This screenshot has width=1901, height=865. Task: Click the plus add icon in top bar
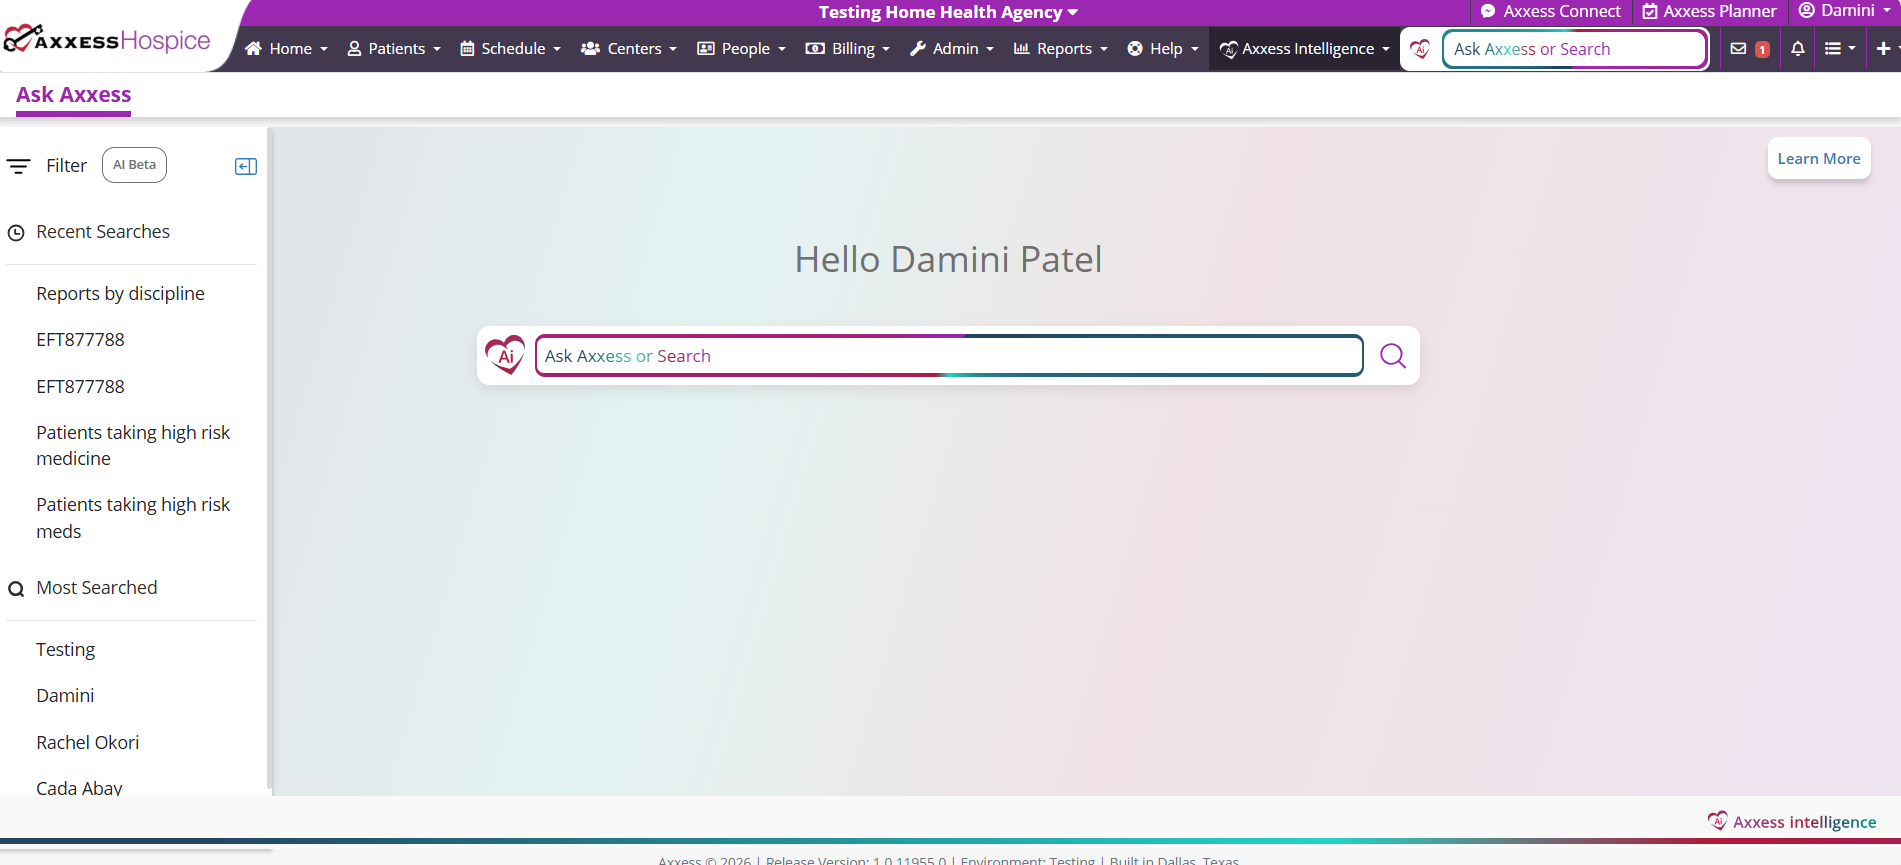point(1882,49)
